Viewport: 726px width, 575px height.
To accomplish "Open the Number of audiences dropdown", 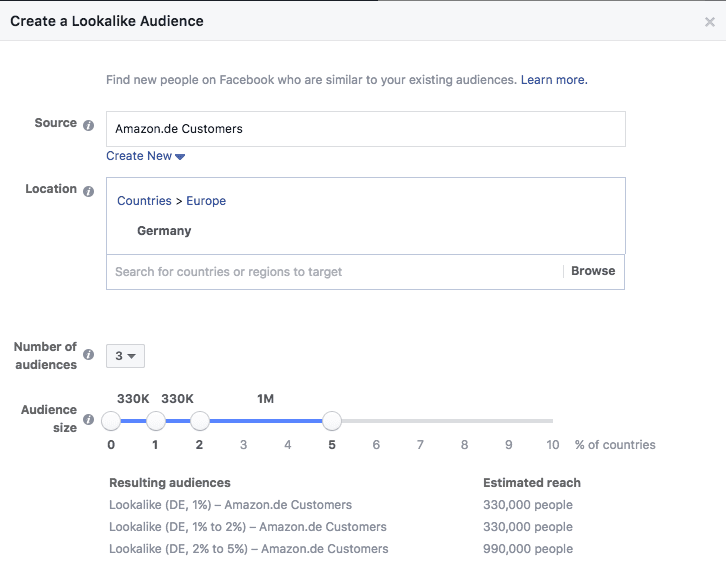I will pos(125,355).
